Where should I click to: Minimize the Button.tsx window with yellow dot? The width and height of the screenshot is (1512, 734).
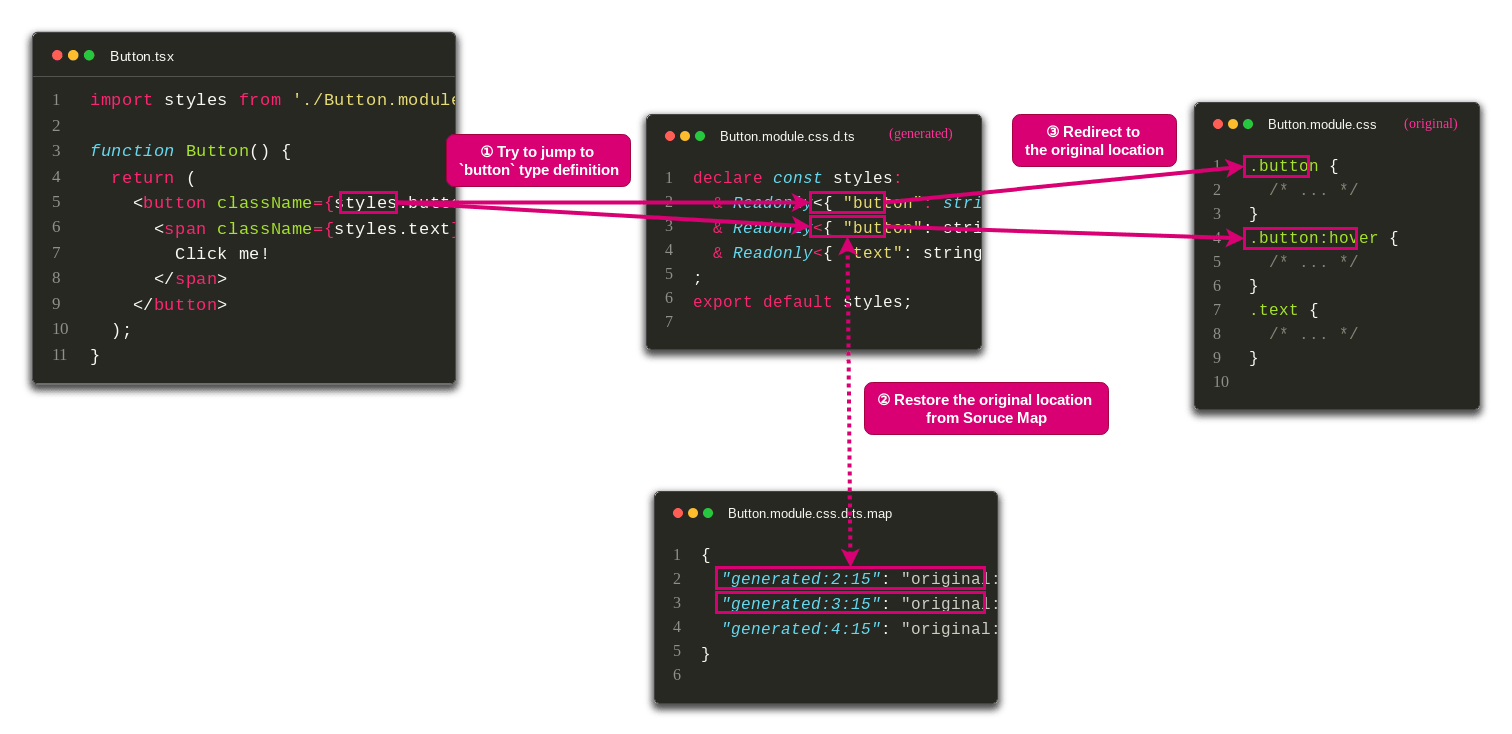73,56
